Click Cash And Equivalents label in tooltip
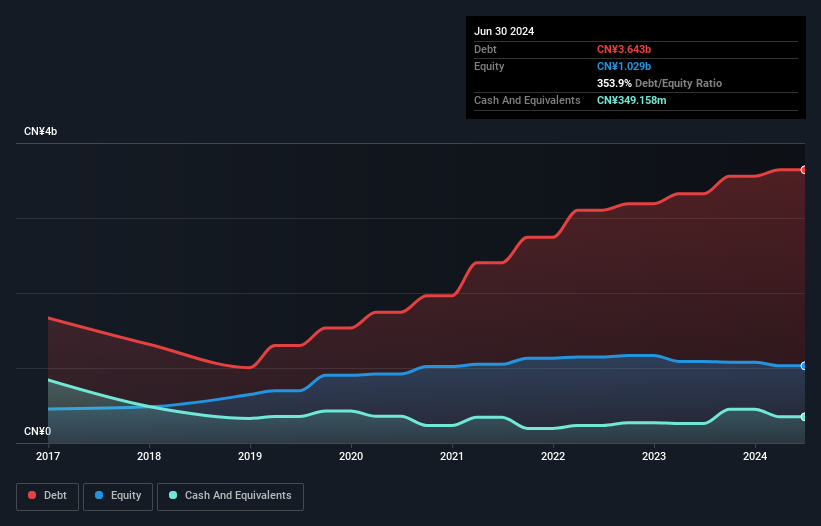The height and width of the screenshot is (526, 821). coord(527,100)
